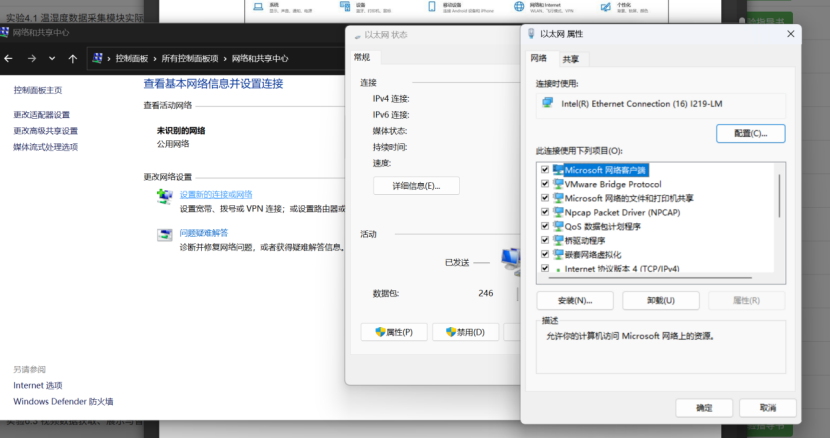
Task: Click 系统 category in background Settings window
Action: [x=283, y=7]
